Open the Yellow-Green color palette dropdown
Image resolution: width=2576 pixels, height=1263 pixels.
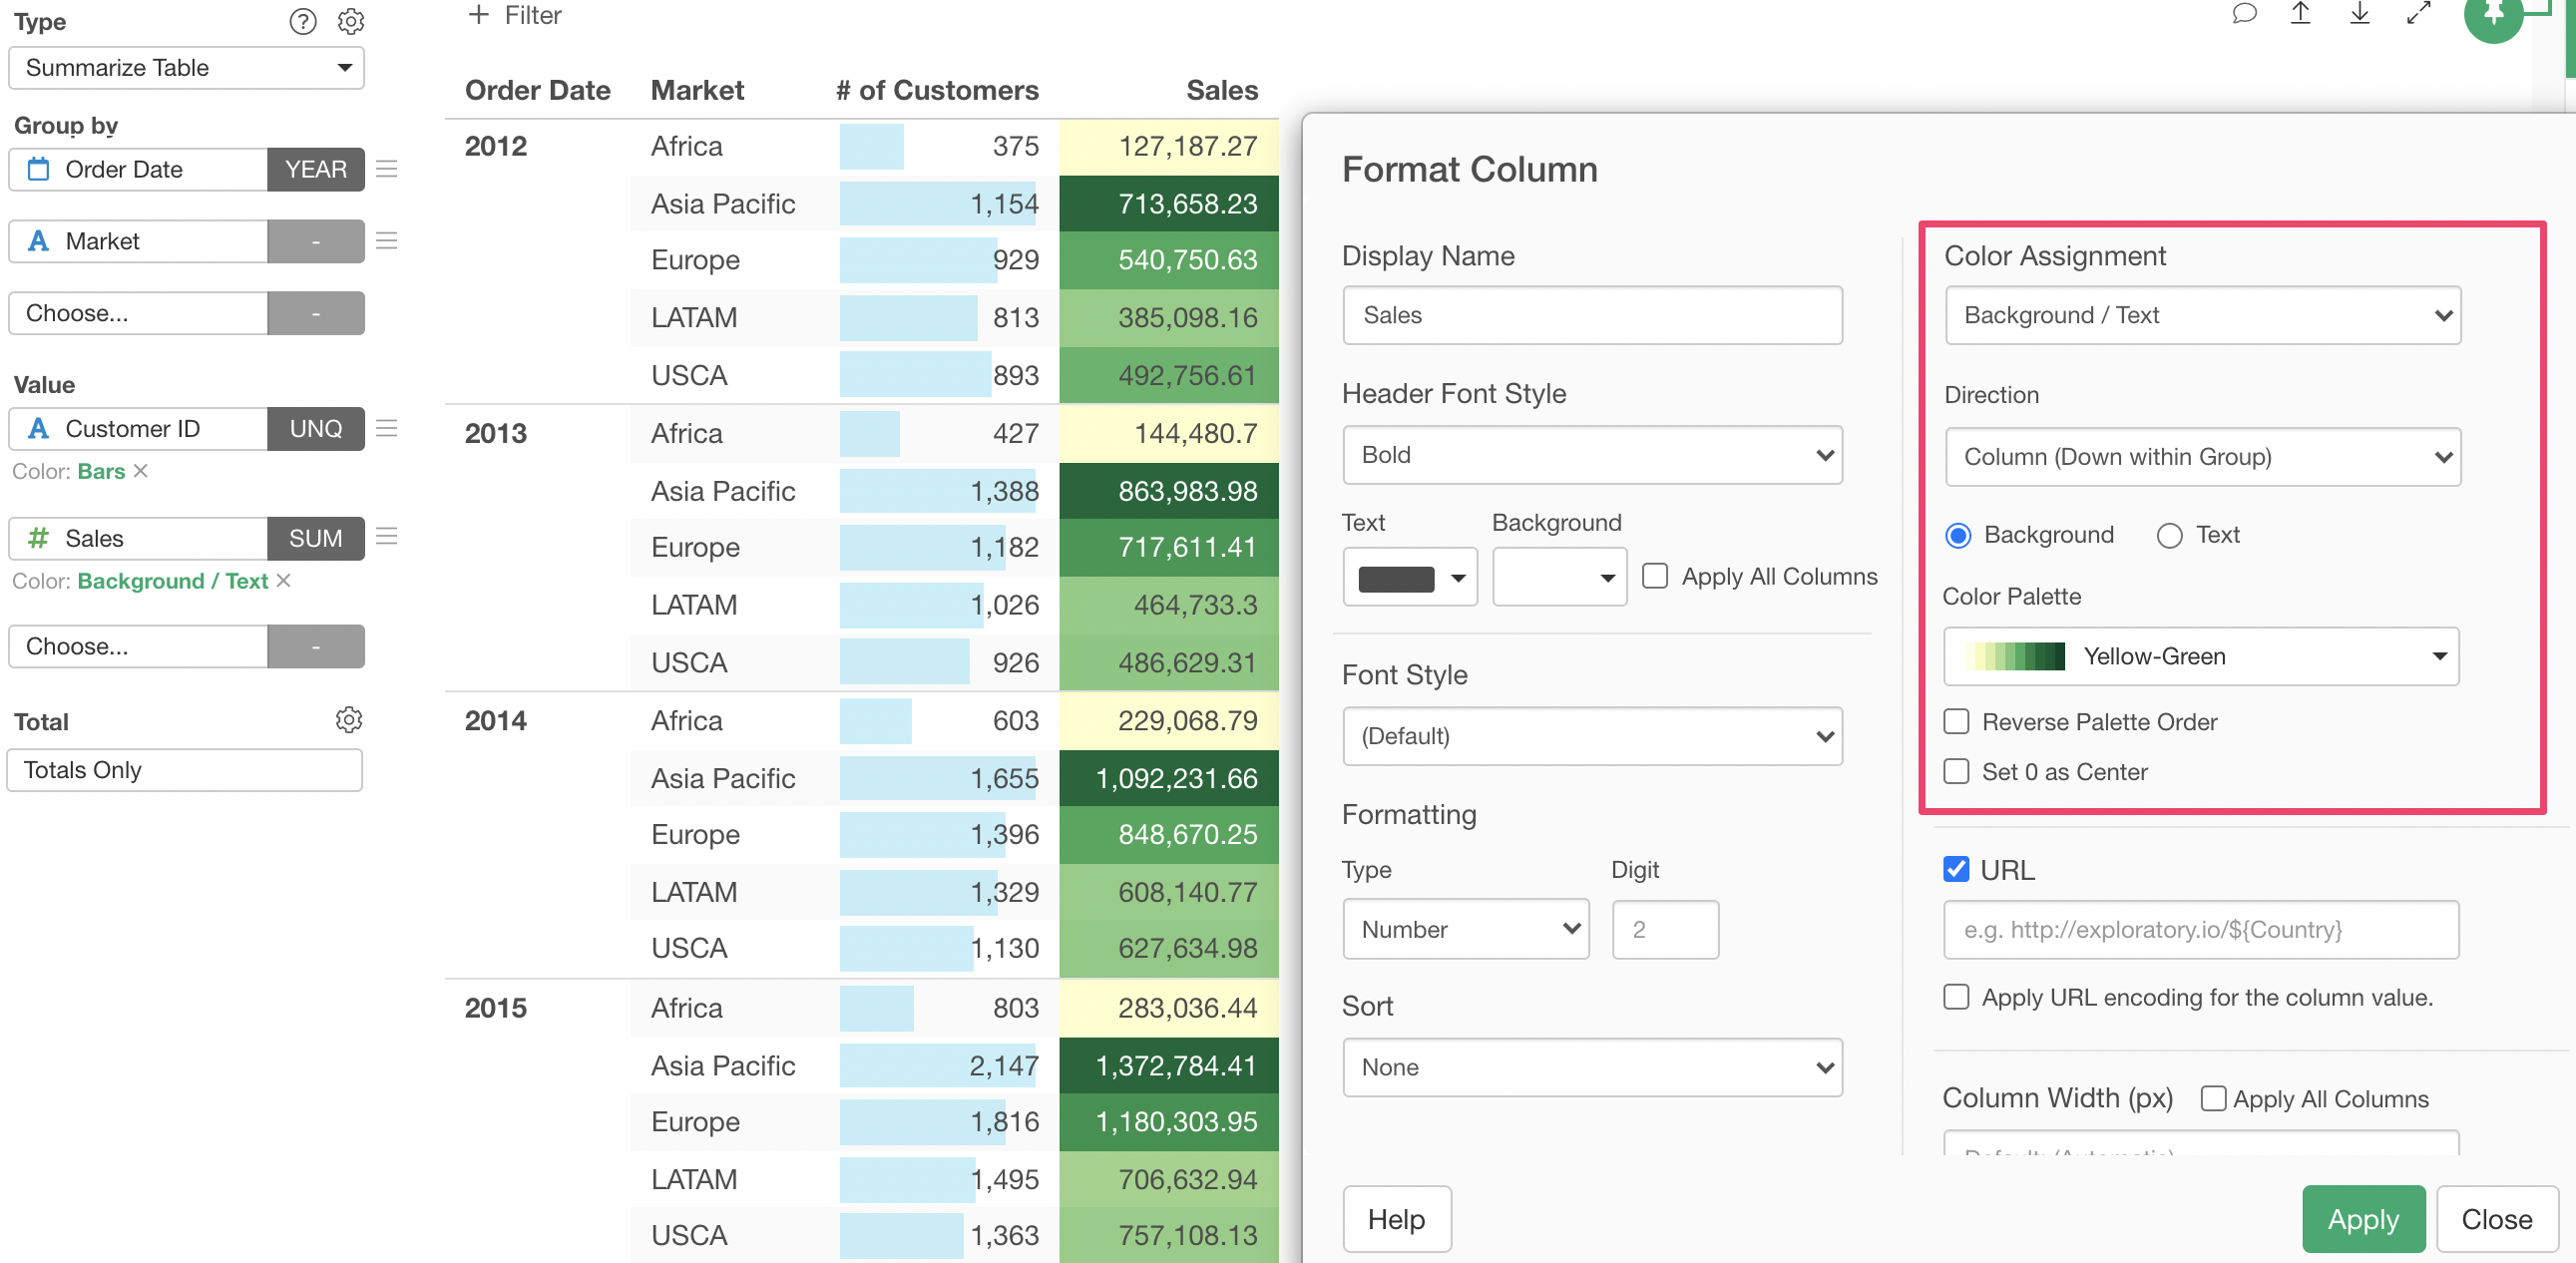tap(2200, 656)
